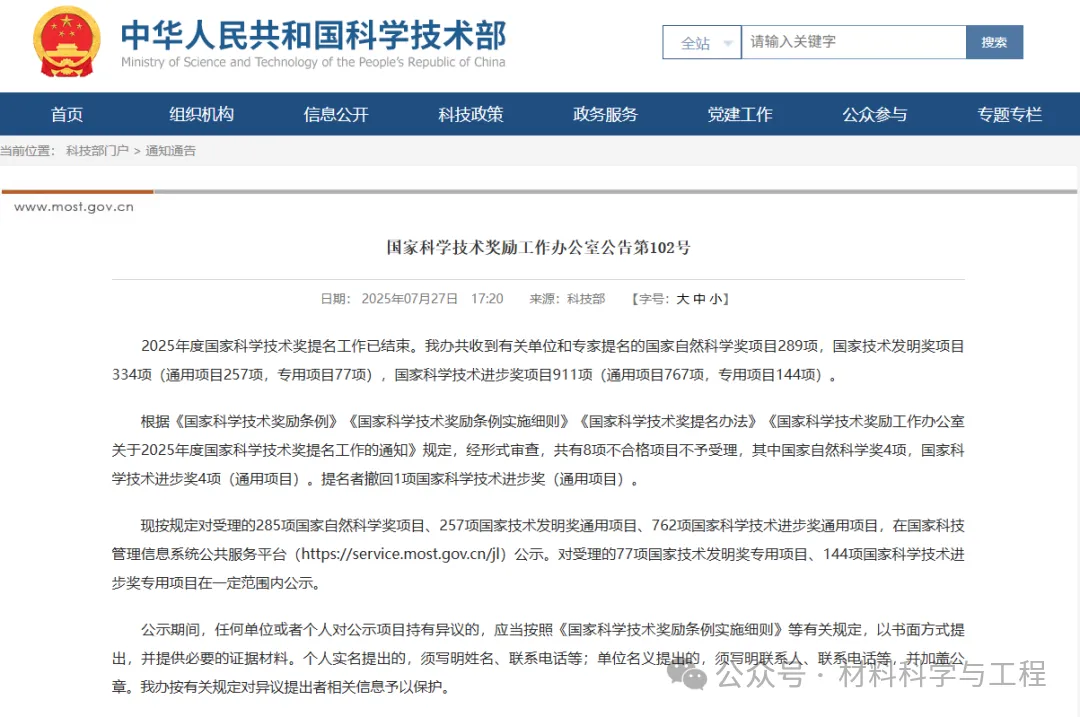This screenshot has height=717, width=1080.
Task: Click the national emblem logo
Action: point(67,42)
